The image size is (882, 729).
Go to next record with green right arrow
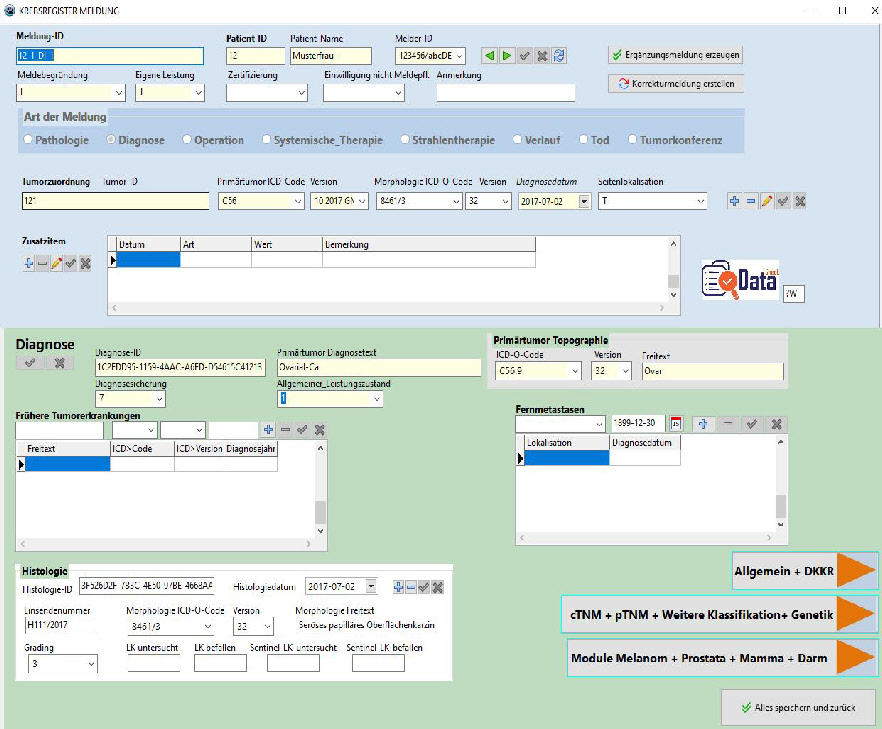[507, 56]
